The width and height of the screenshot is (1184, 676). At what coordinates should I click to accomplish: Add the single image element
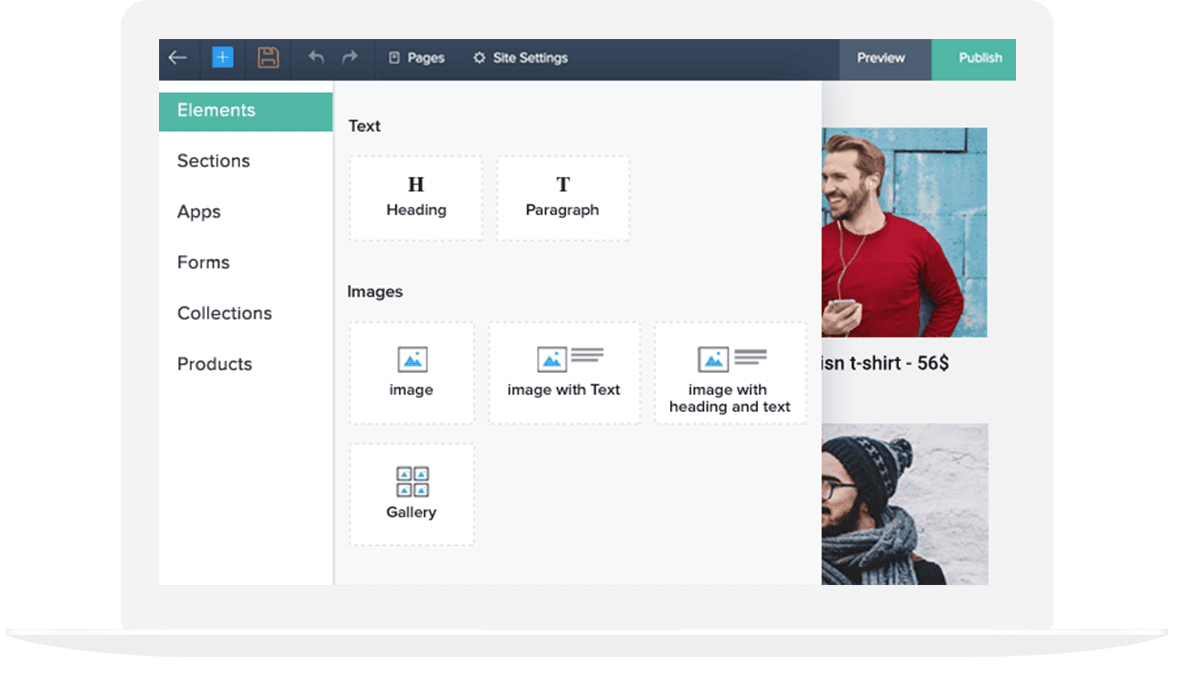point(412,373)
